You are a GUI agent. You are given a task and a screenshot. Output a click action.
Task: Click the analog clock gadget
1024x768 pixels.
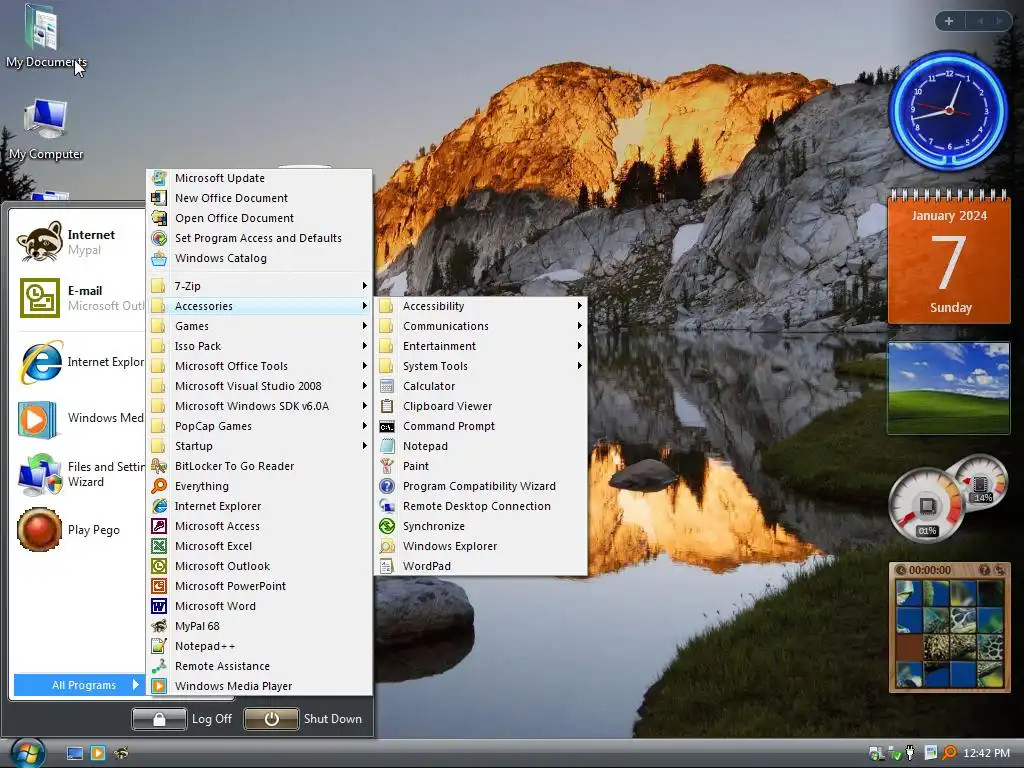(949, 110)
